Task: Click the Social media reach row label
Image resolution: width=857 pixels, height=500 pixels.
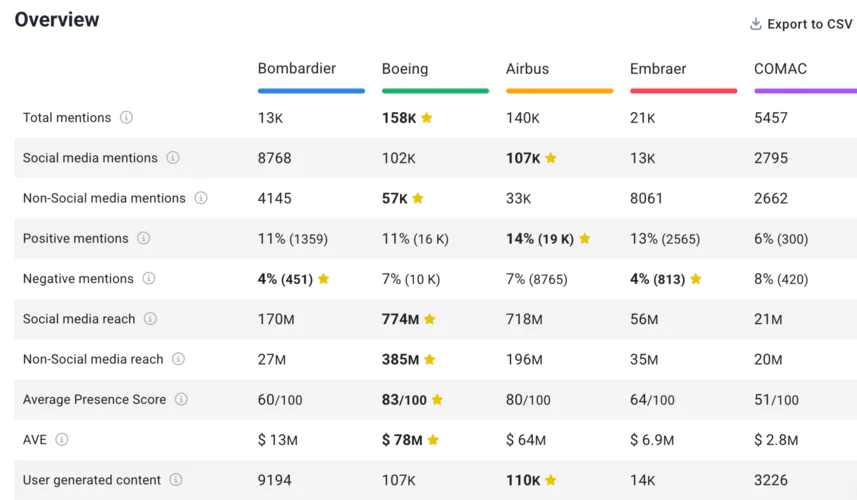Action: 79,319
